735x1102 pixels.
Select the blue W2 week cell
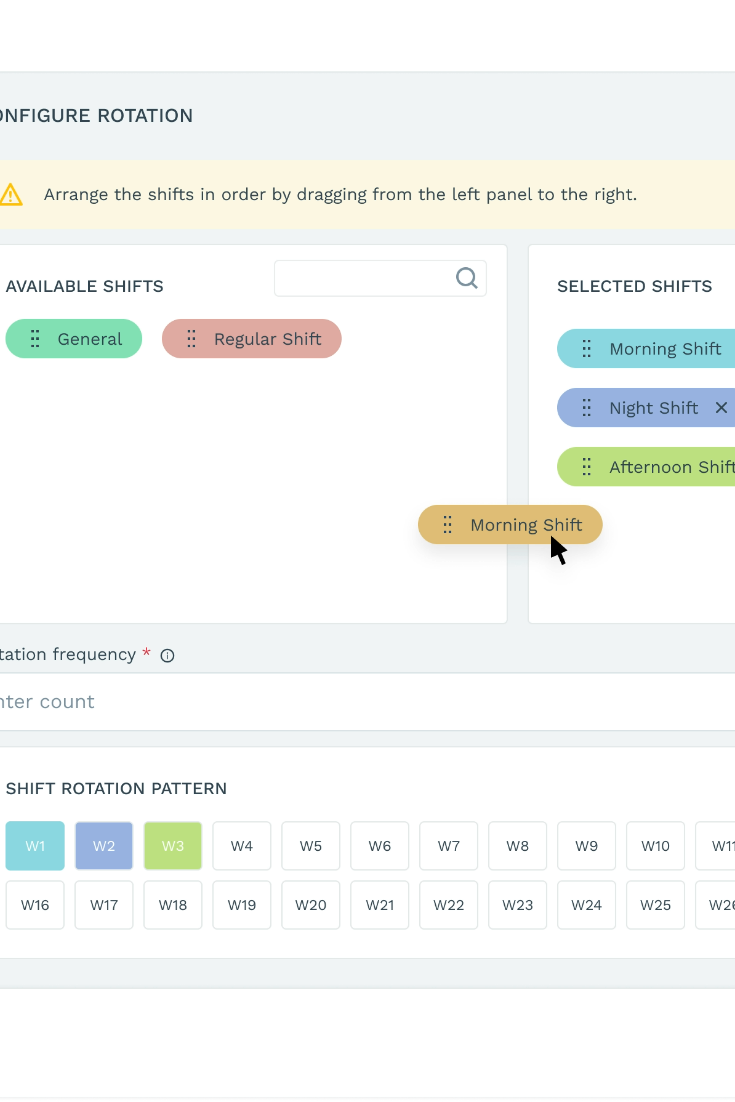coord(104,846)
